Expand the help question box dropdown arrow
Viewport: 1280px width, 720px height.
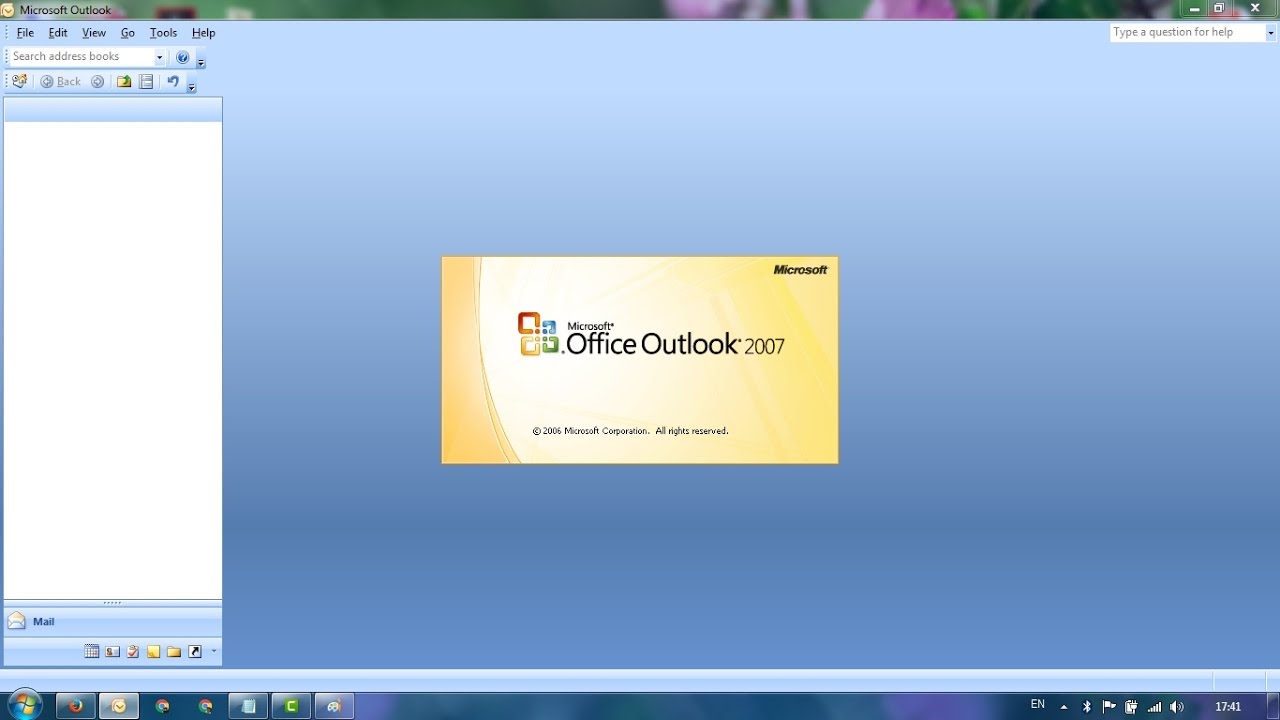click(x=1271, y=32)
